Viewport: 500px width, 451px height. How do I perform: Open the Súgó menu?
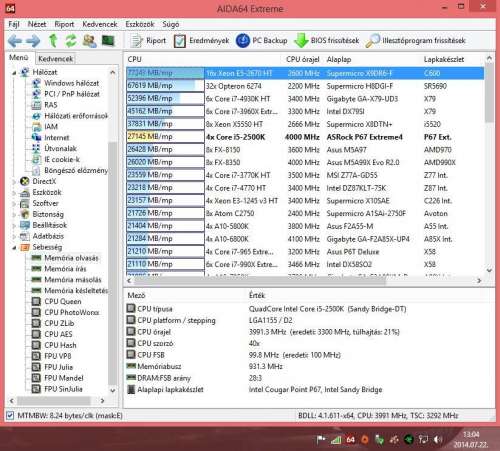coord(171,24)
